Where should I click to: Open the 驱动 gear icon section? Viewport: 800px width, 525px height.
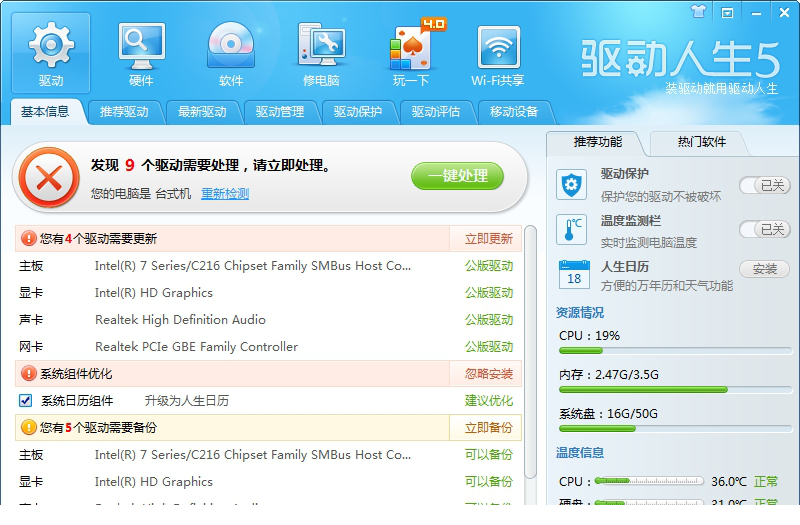[x=51, y=53]
